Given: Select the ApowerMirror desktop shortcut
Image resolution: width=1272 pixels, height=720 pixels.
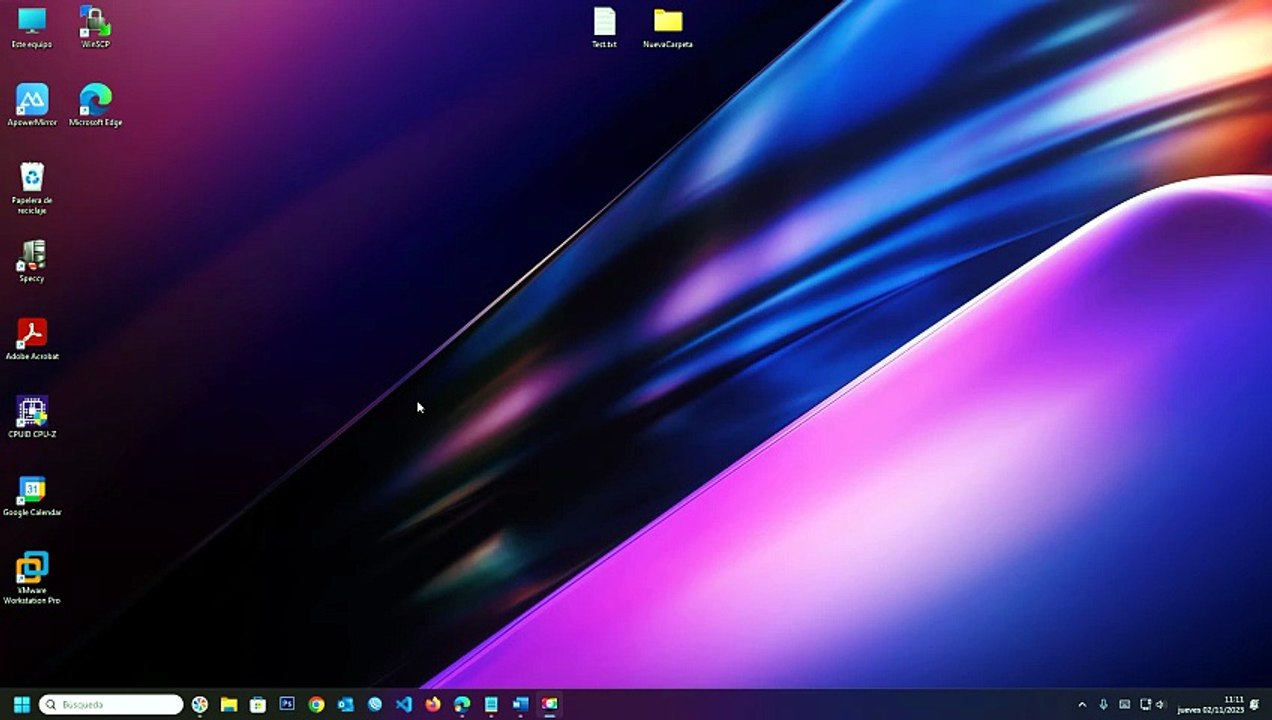Looking at the screenshot, I should (32, 105).
